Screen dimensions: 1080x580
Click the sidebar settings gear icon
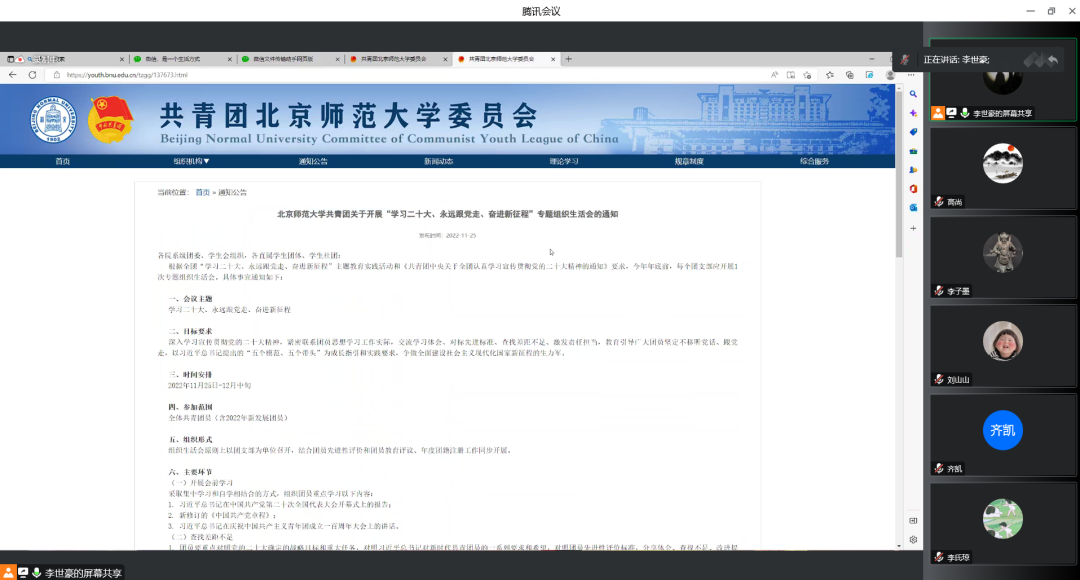(913, 539)
